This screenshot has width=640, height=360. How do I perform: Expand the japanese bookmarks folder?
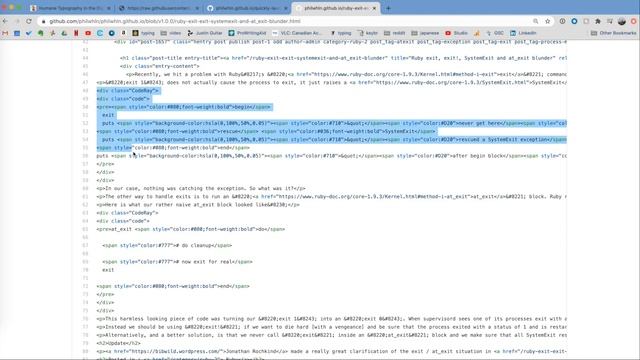[425, 33]
